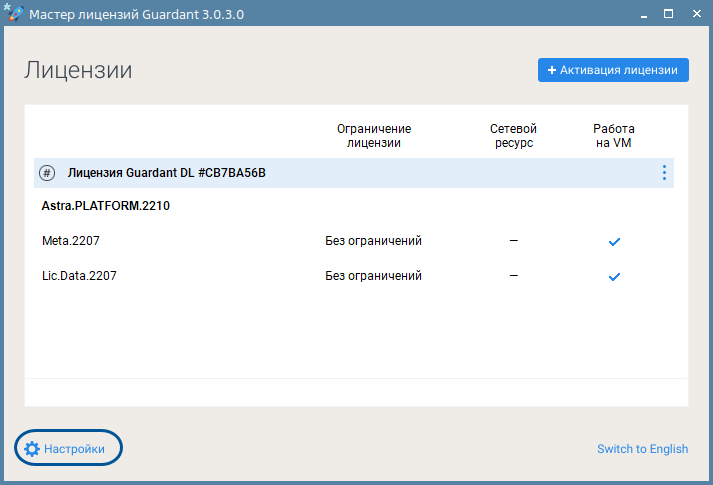Click the Работа на VM column header
The image size is (713, 485).
click(x=613, y=136)
